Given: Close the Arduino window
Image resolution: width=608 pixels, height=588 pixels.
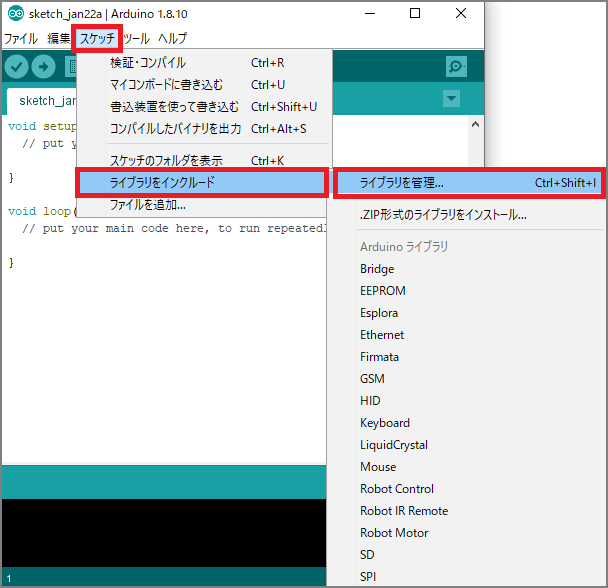Looking at the screenshot, I should point(461,13).
